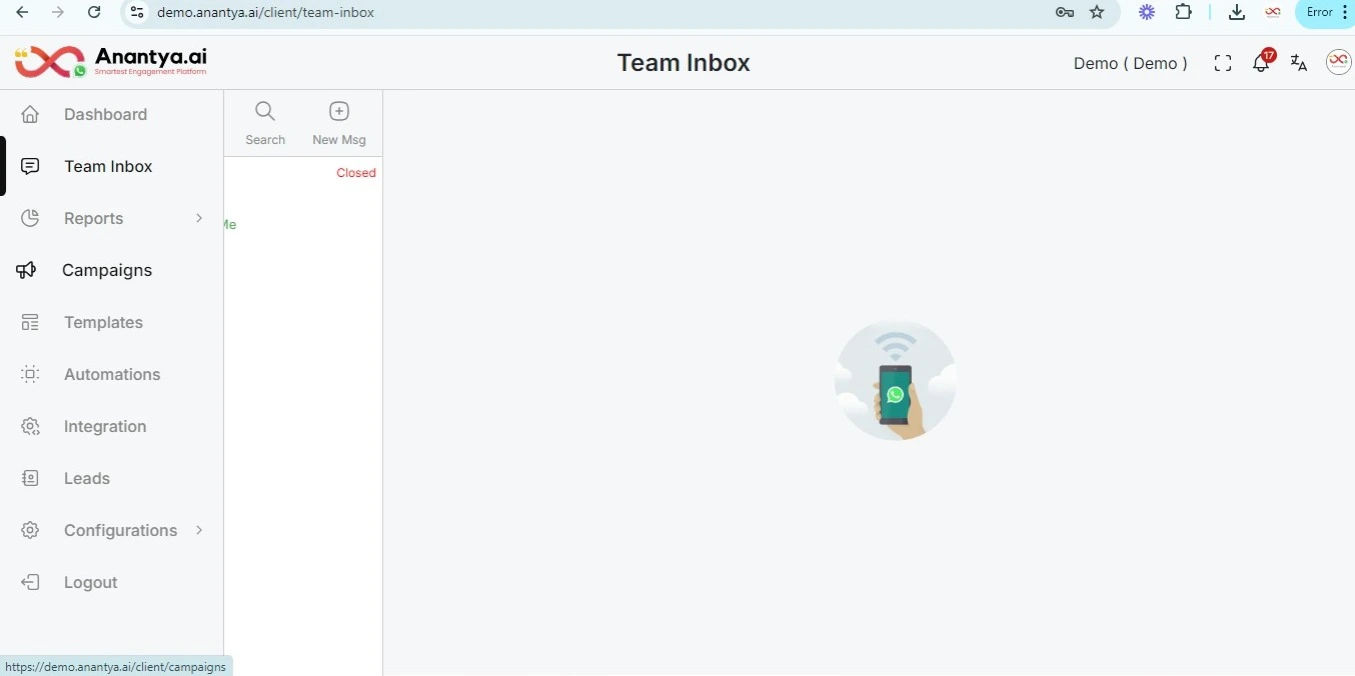This screenshot has width=1355, height=676.
Task: Click the Anantya.ai logo
Action: 111,61
